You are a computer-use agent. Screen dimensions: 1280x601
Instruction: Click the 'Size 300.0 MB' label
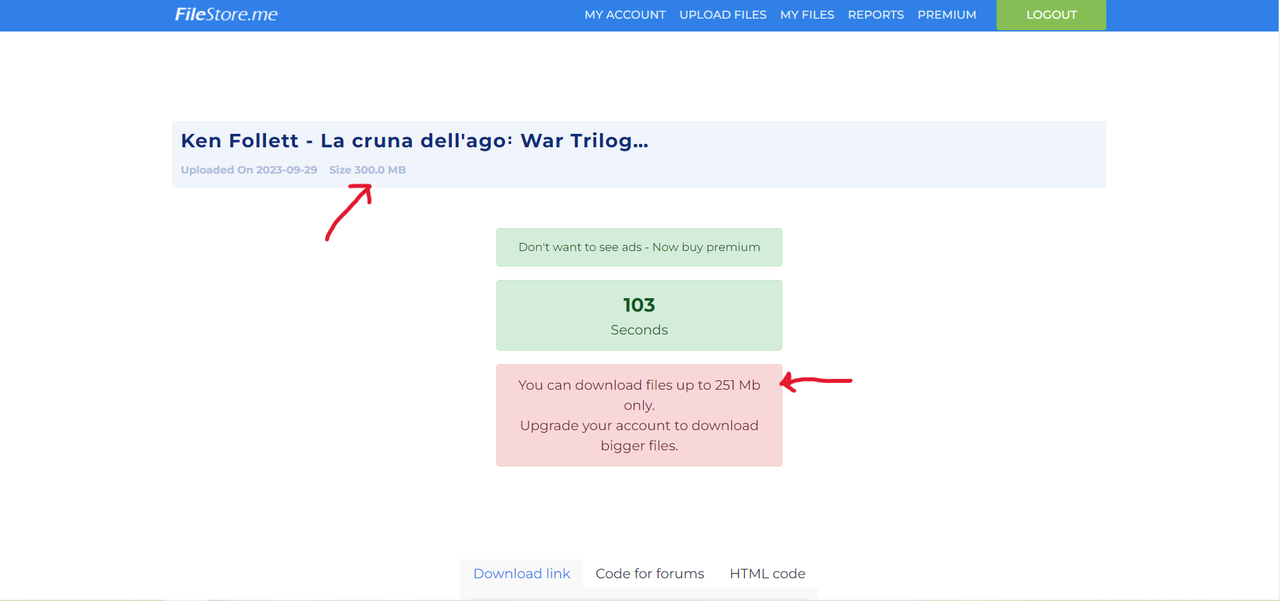click(367, 170)
